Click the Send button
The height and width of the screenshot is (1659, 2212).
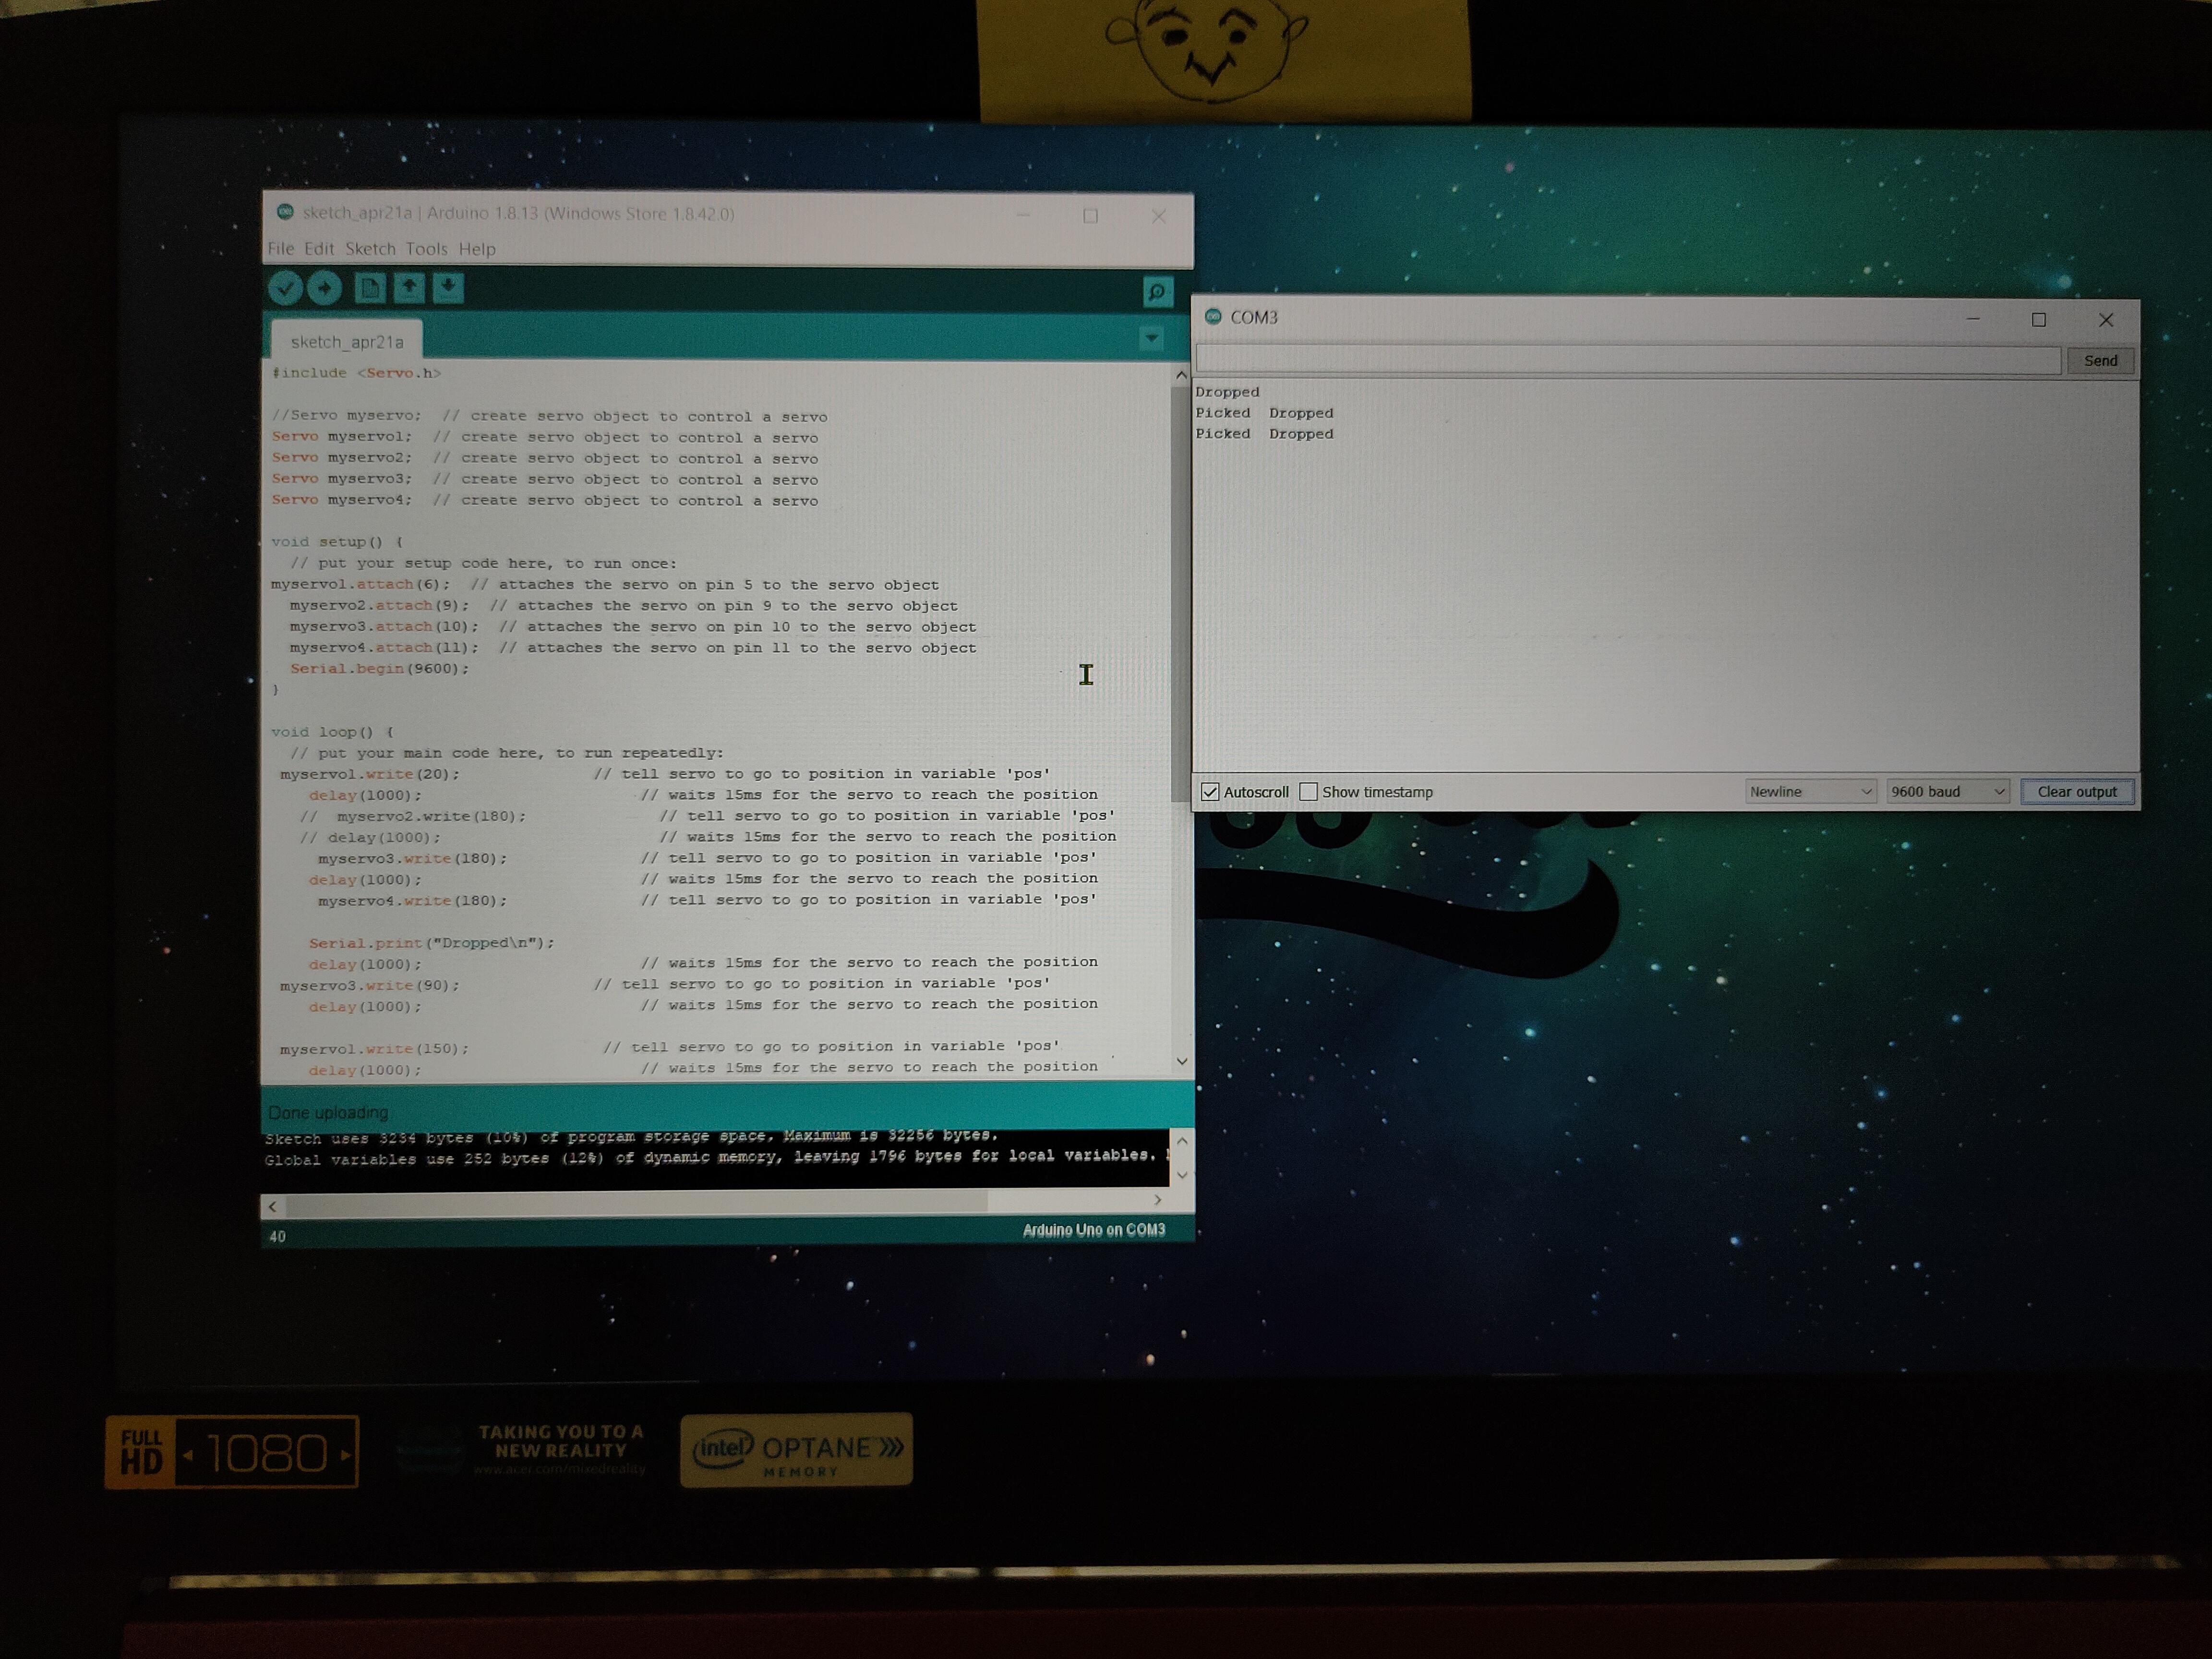pos(2100,361)
